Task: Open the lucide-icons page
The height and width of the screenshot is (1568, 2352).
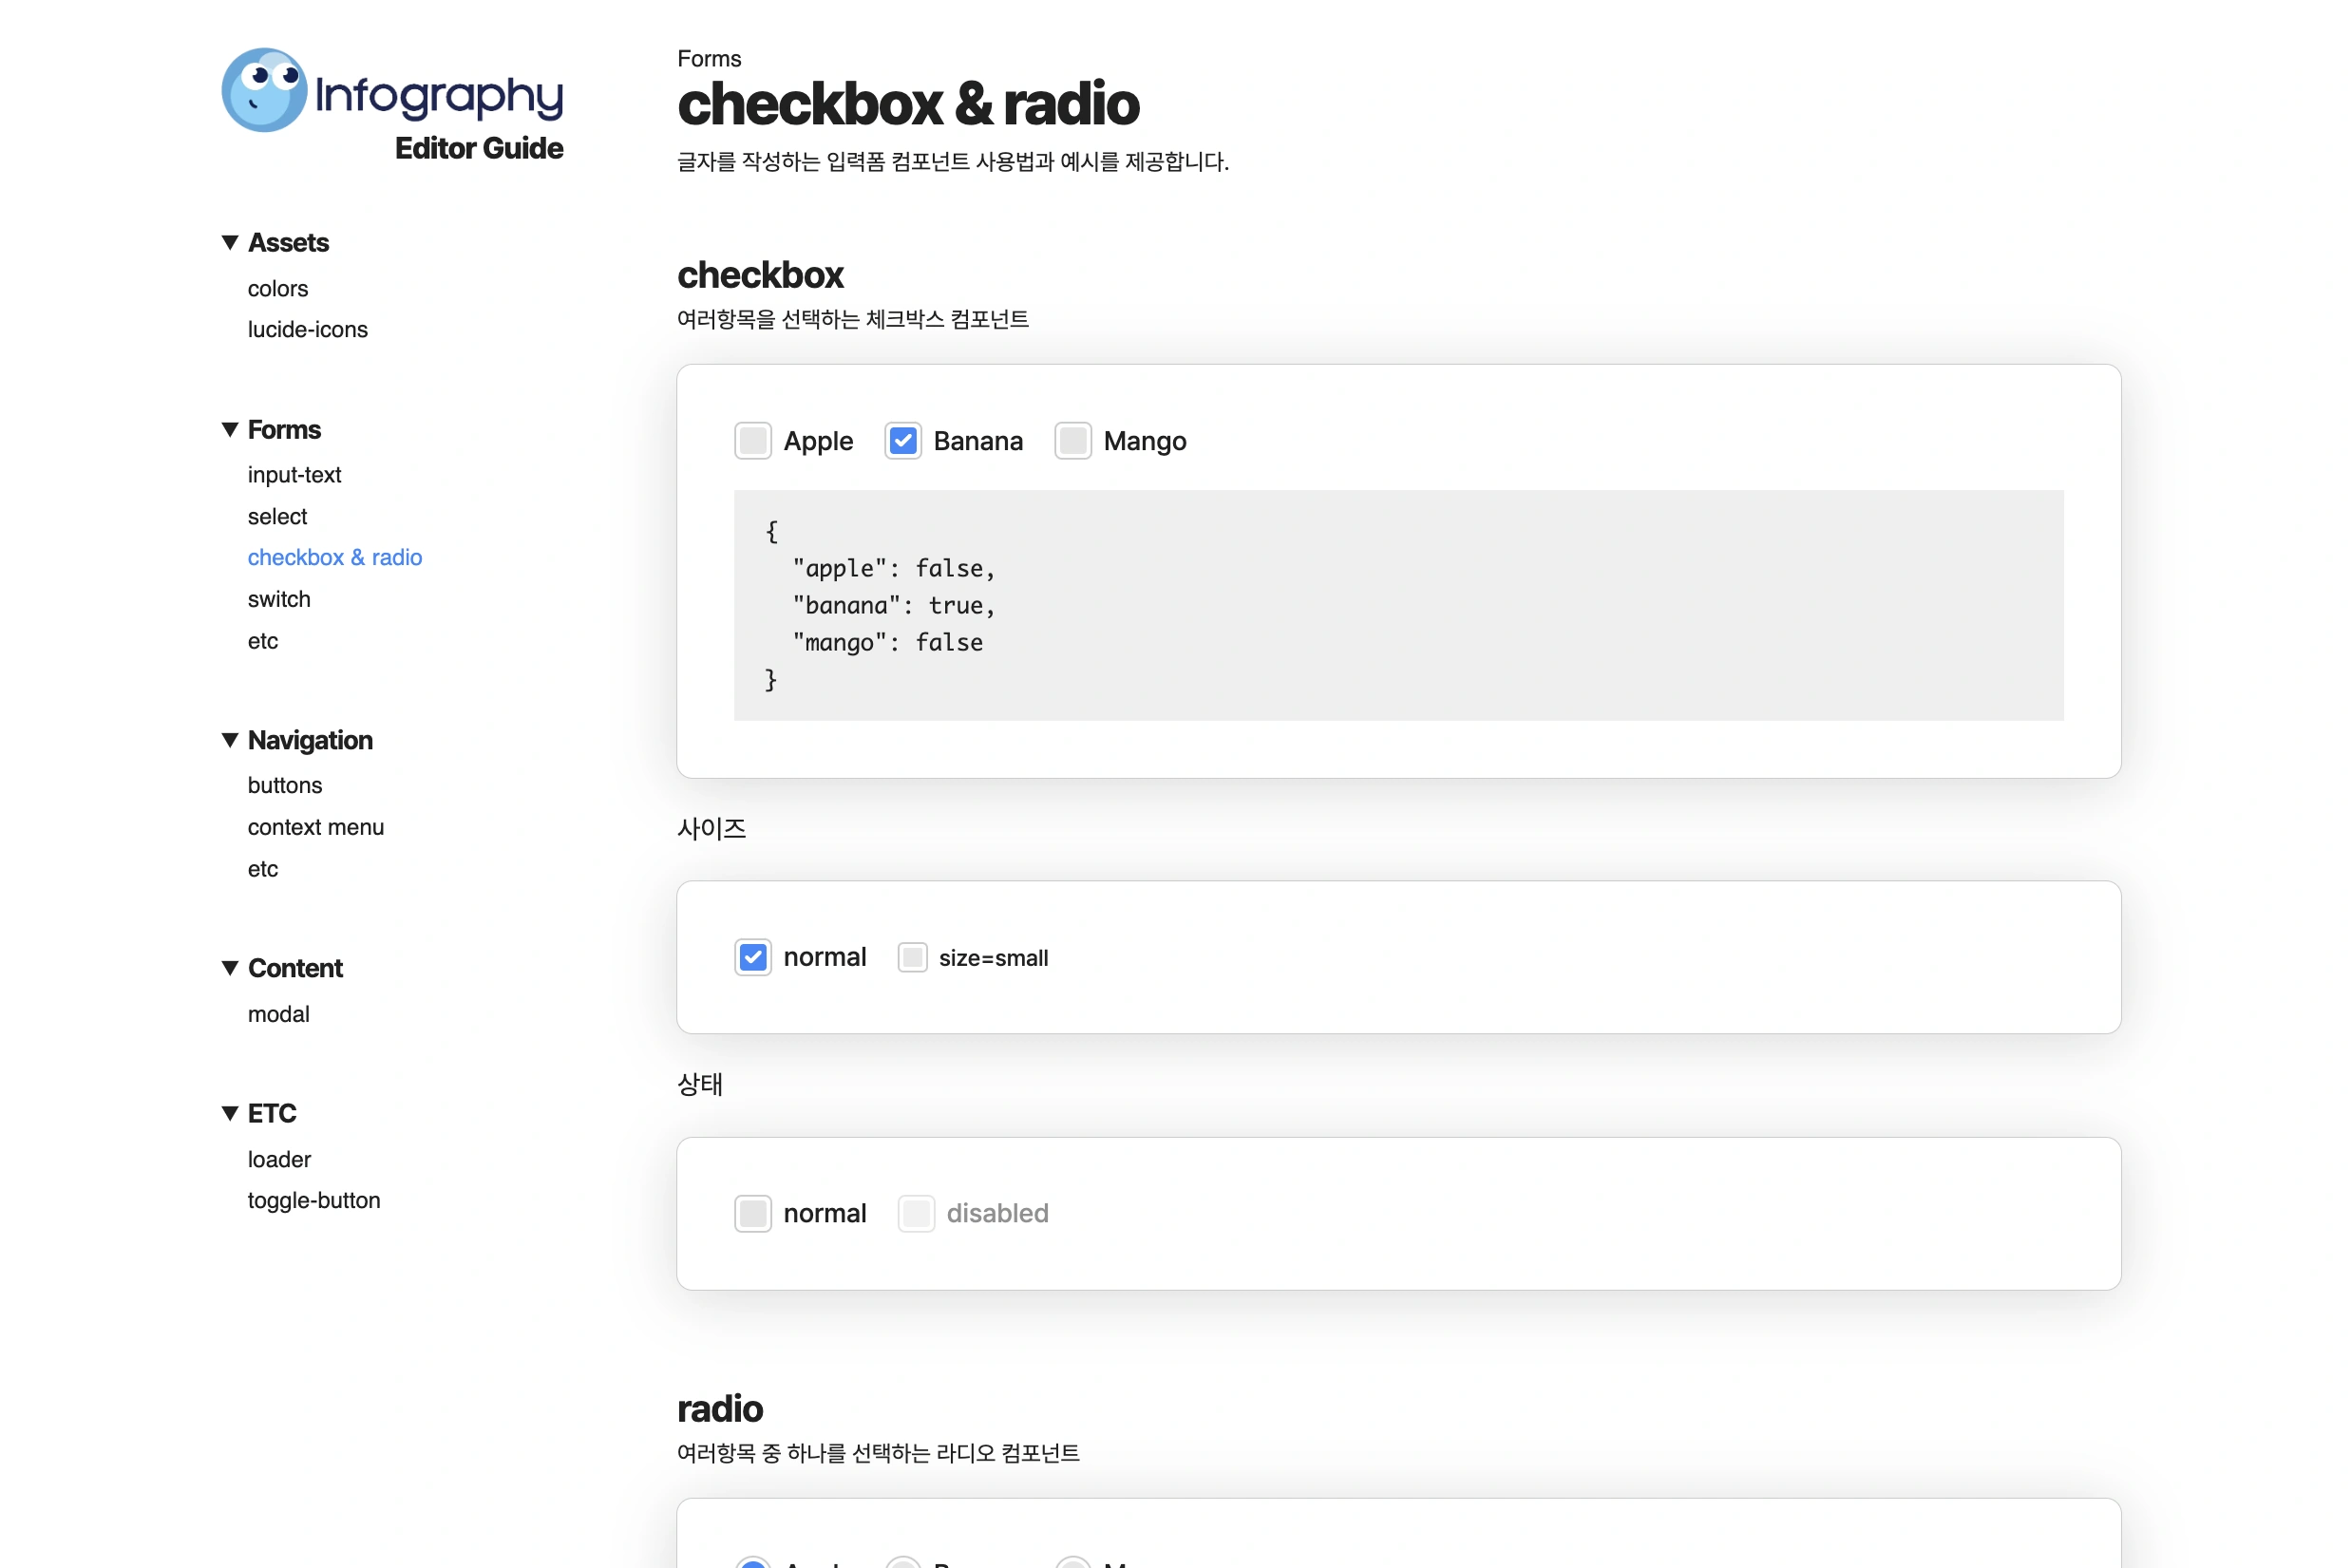Action: tap(308, 330)
